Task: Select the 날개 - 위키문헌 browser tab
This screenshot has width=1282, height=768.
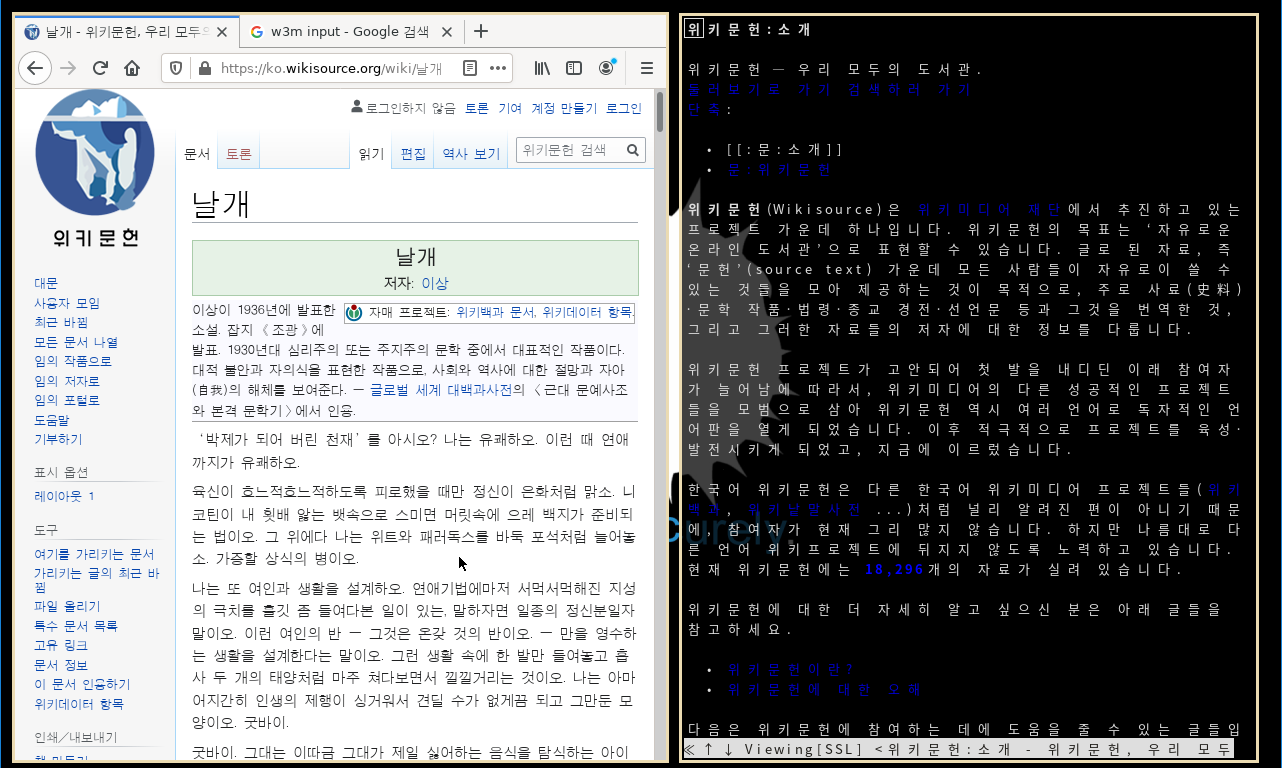Action: point(126,32)
